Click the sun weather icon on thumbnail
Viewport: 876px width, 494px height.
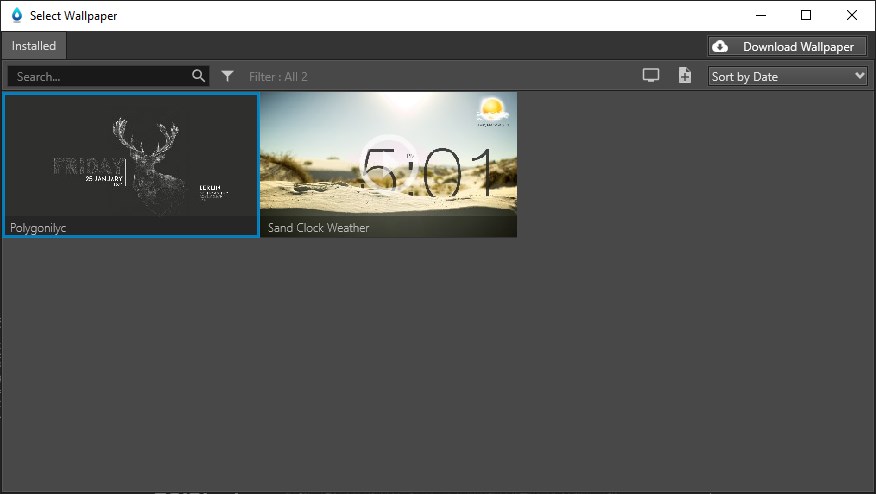click(x=493, y=111)
